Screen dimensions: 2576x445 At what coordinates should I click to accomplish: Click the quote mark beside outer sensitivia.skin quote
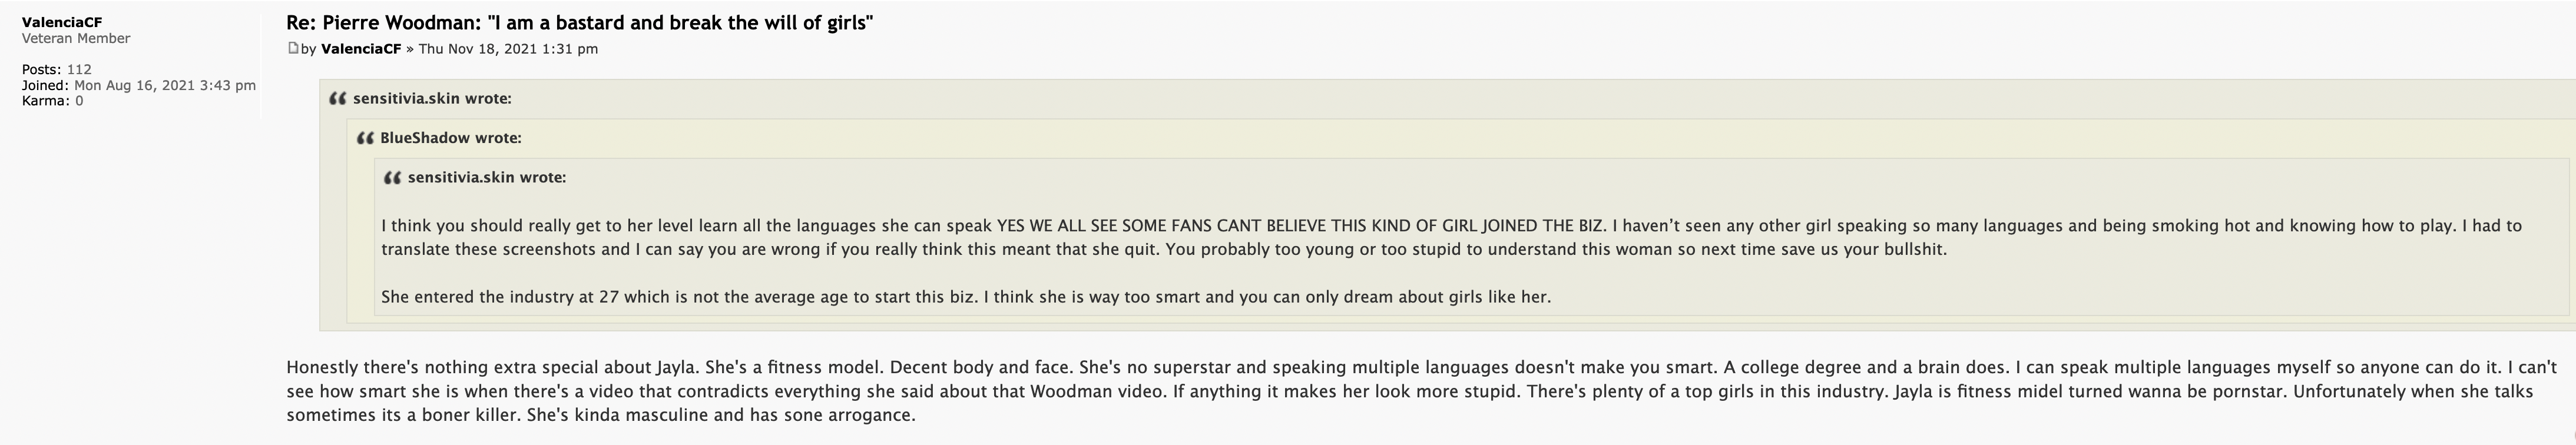(338, 99)
